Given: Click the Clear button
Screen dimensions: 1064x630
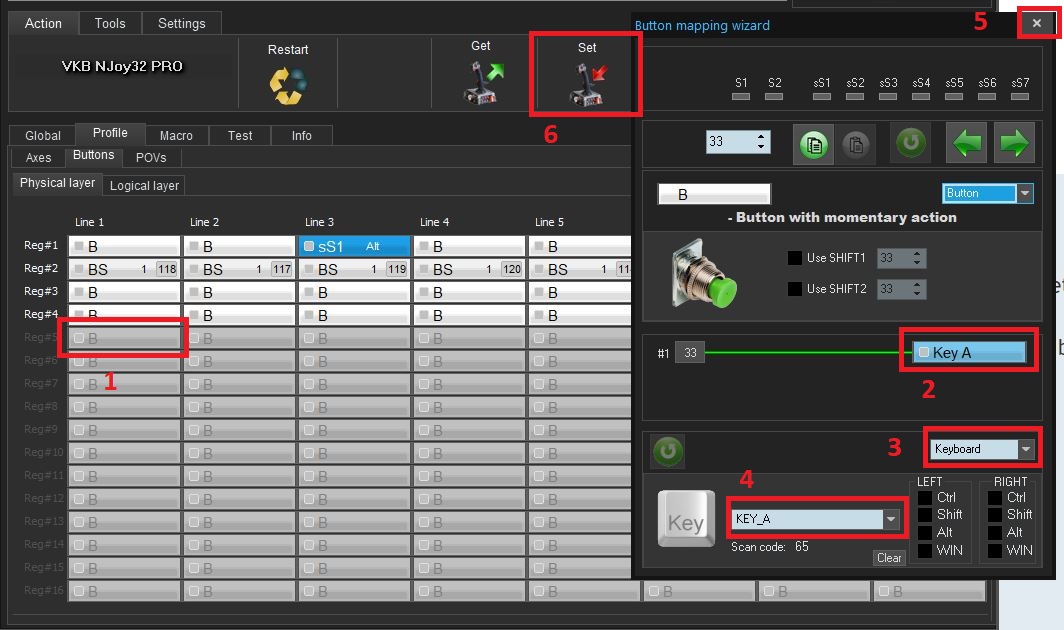Looking at the screenshot, I should pyautogui.click(x=889, y=557).
